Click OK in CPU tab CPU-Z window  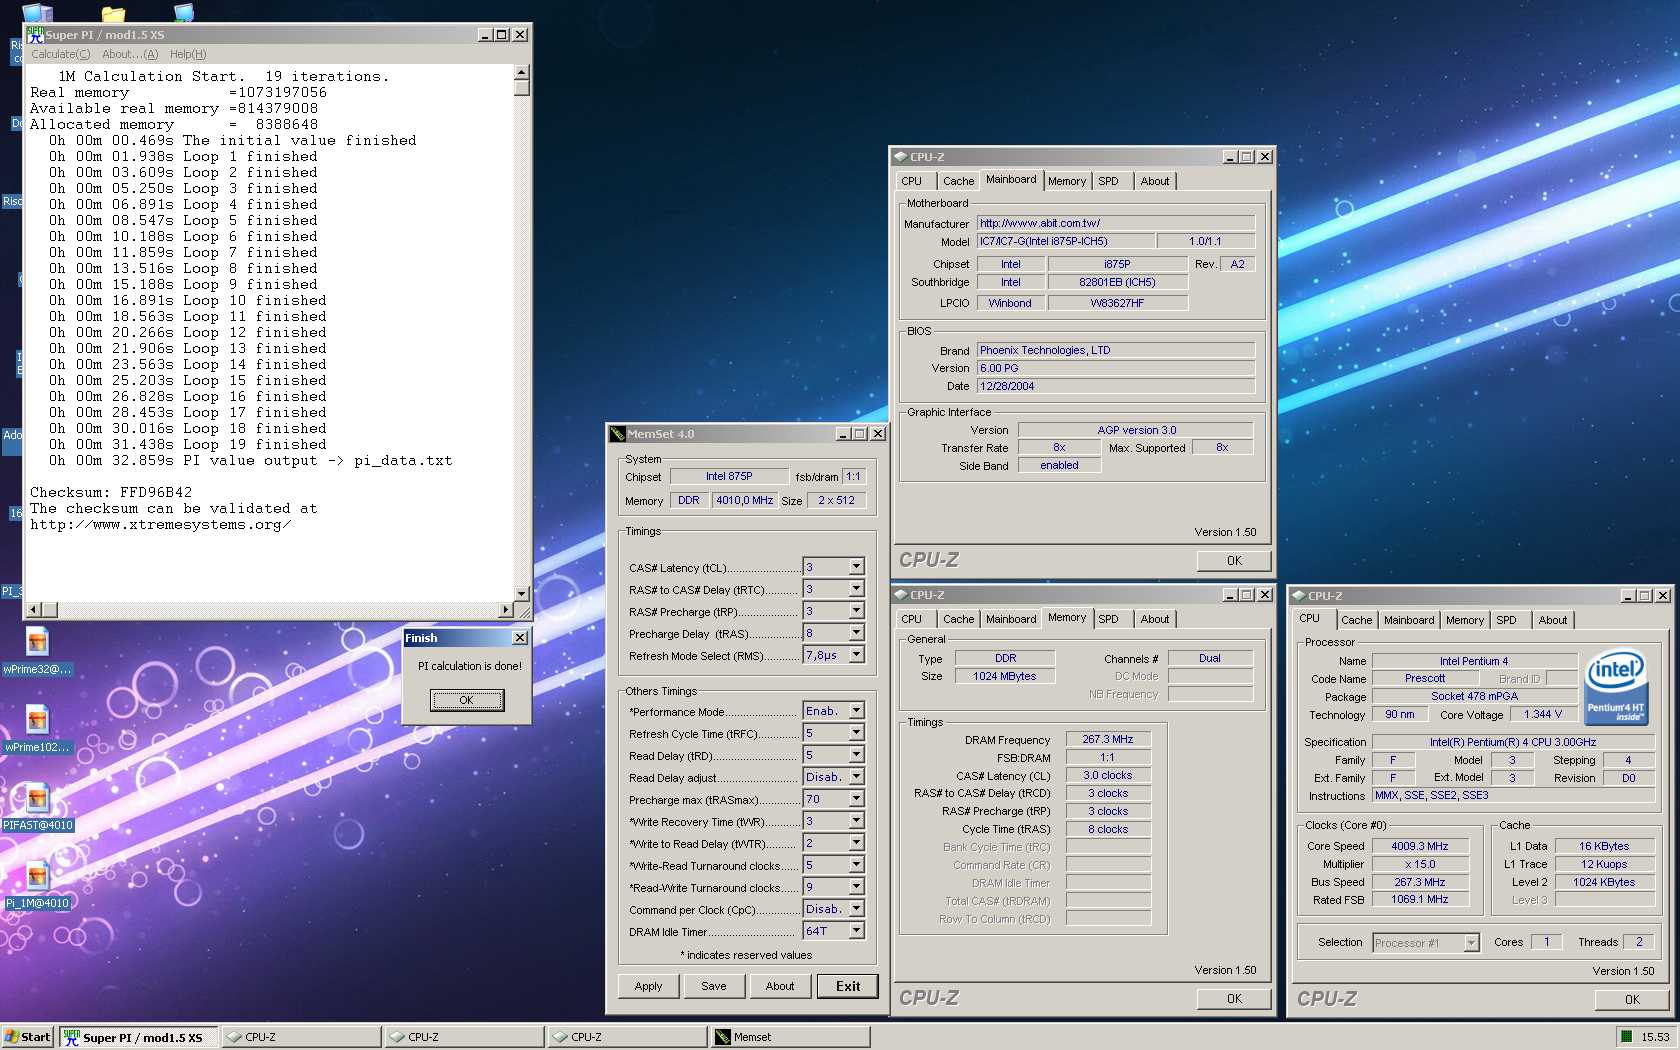coord(1632,1000)
